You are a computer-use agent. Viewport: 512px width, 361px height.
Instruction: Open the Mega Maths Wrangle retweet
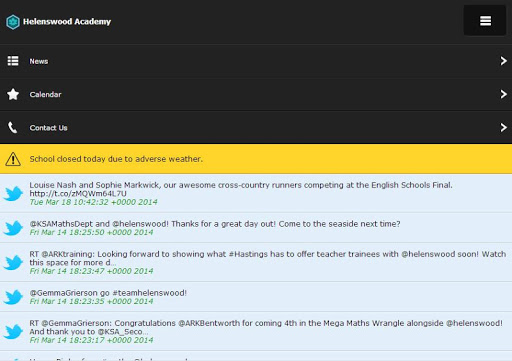pyautogui.click(x=256, y=331)
